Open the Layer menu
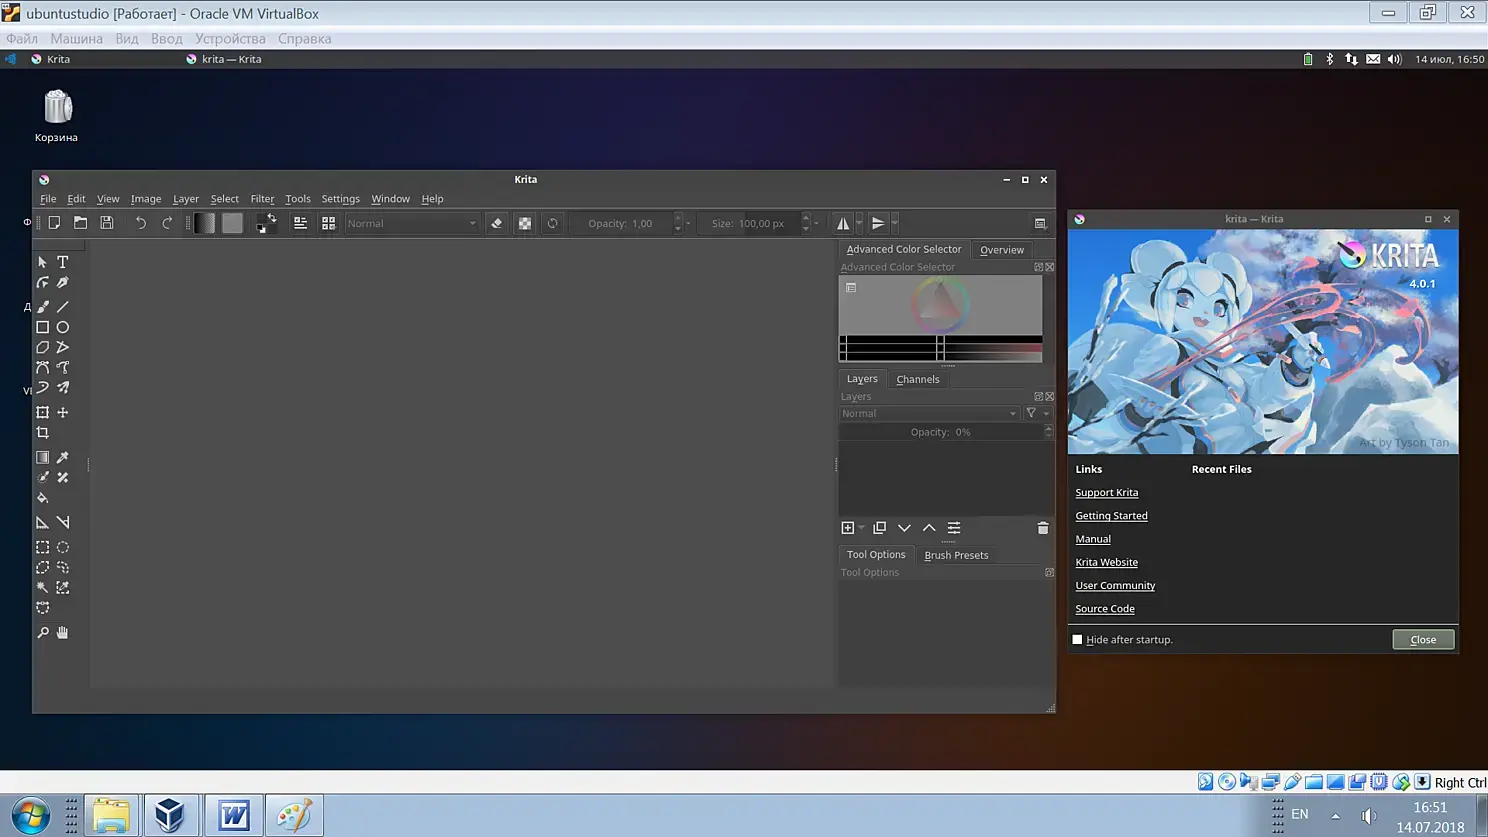Image resolution: width=1488 pixels, height=837 pixels. (x=186, y=199)
